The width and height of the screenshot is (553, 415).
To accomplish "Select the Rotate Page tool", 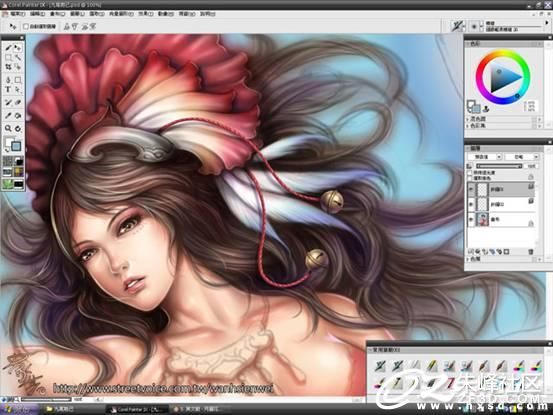I will pyautogui.click(x=18, y=129).
